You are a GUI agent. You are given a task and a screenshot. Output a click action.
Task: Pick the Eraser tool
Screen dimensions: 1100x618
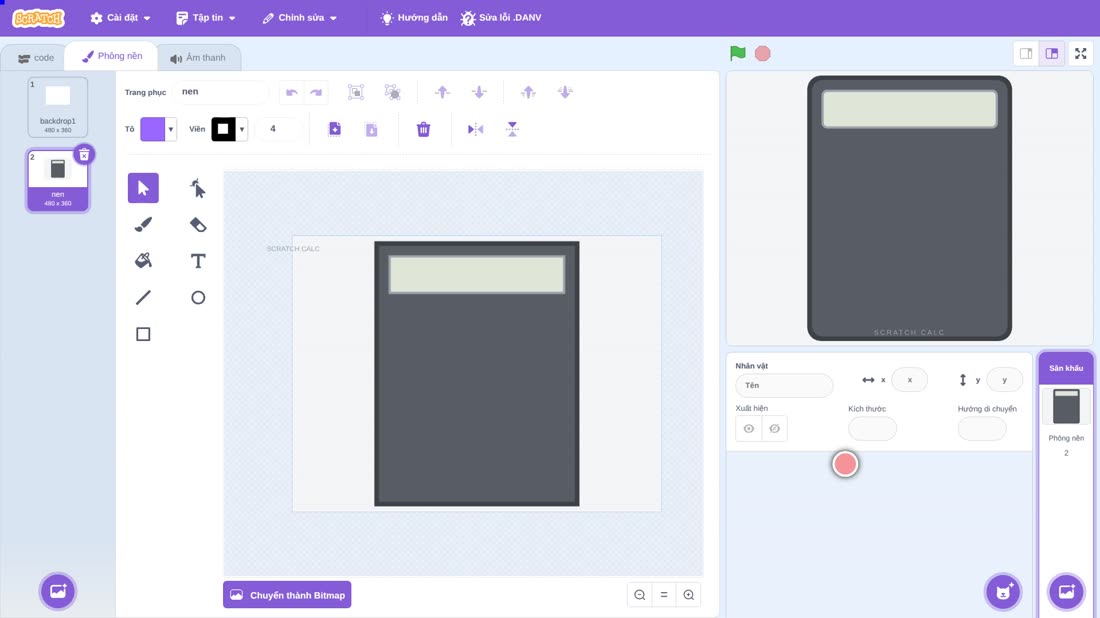click(198, 224)
